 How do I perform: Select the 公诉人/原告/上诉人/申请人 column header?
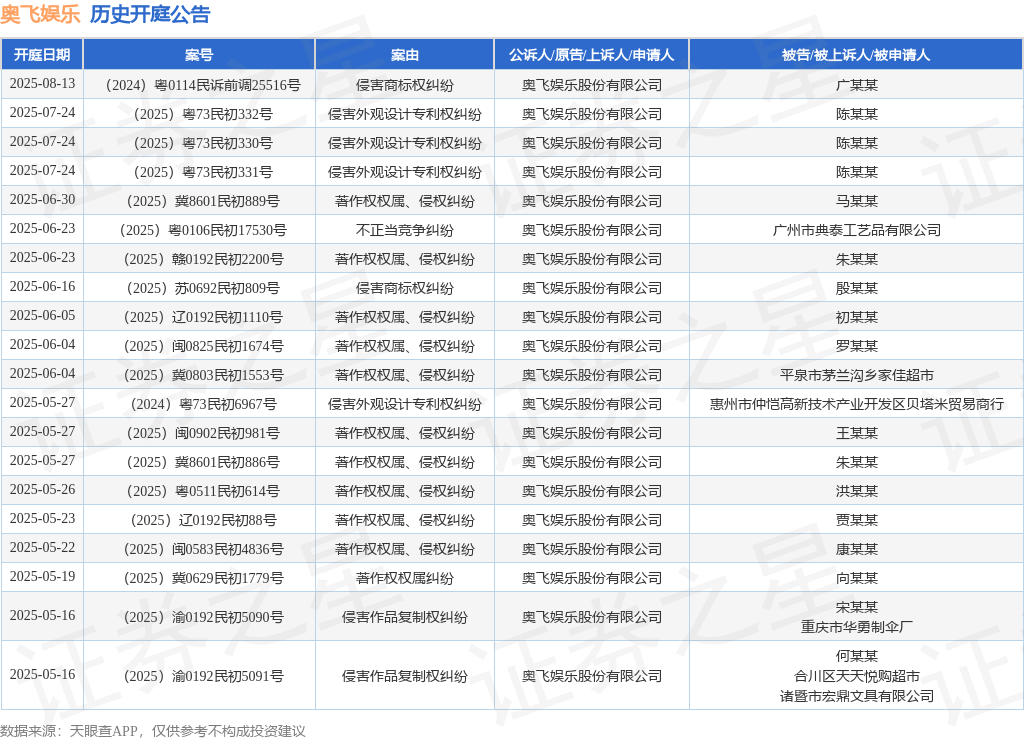[591, 55]
